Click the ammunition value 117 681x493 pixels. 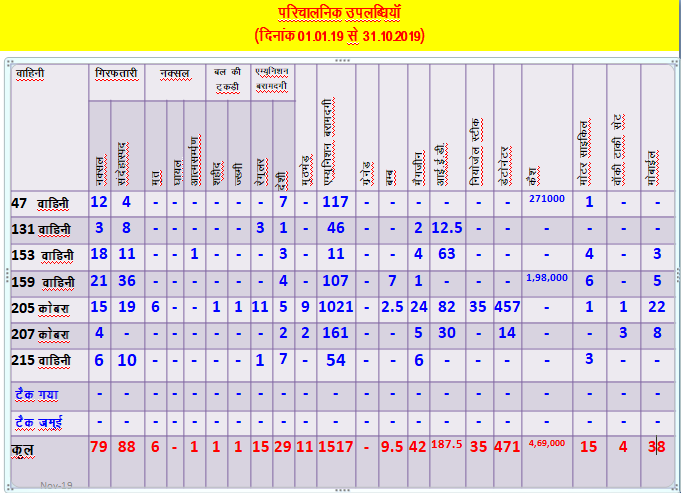(x=335, y=202)
